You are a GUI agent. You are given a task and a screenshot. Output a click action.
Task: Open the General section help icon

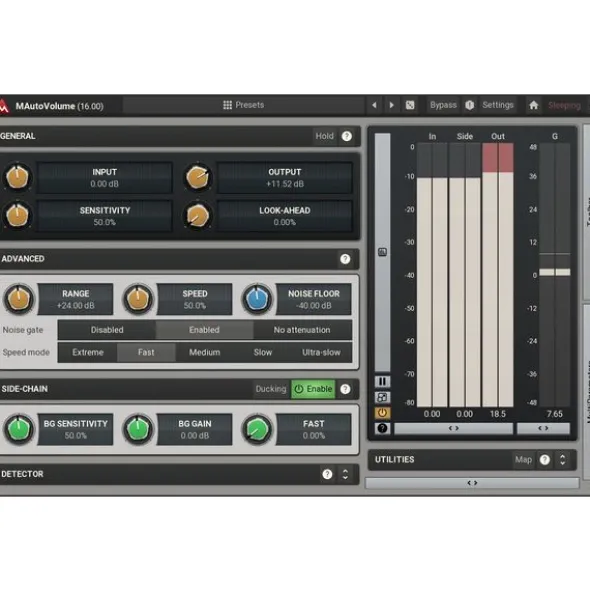tap(347, 136)
